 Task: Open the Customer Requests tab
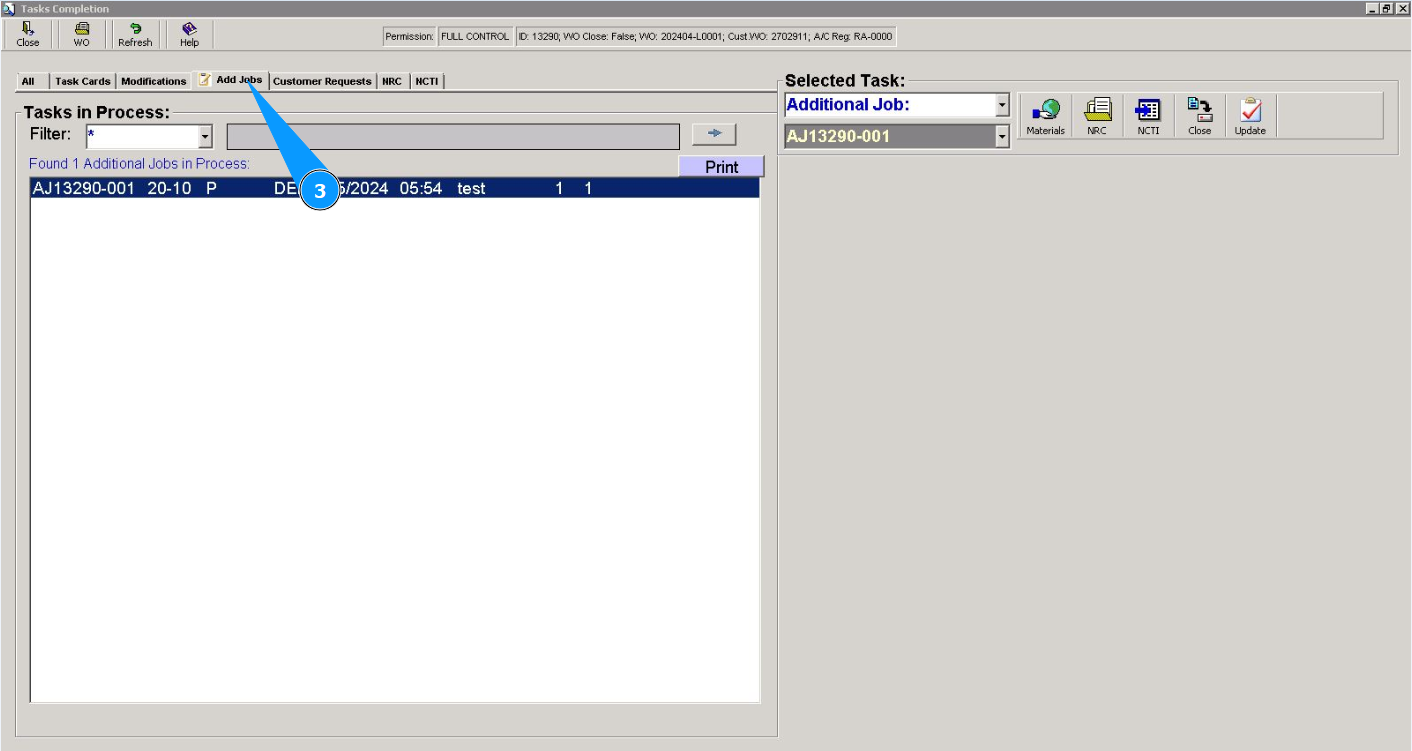click(x=322, y=81)
